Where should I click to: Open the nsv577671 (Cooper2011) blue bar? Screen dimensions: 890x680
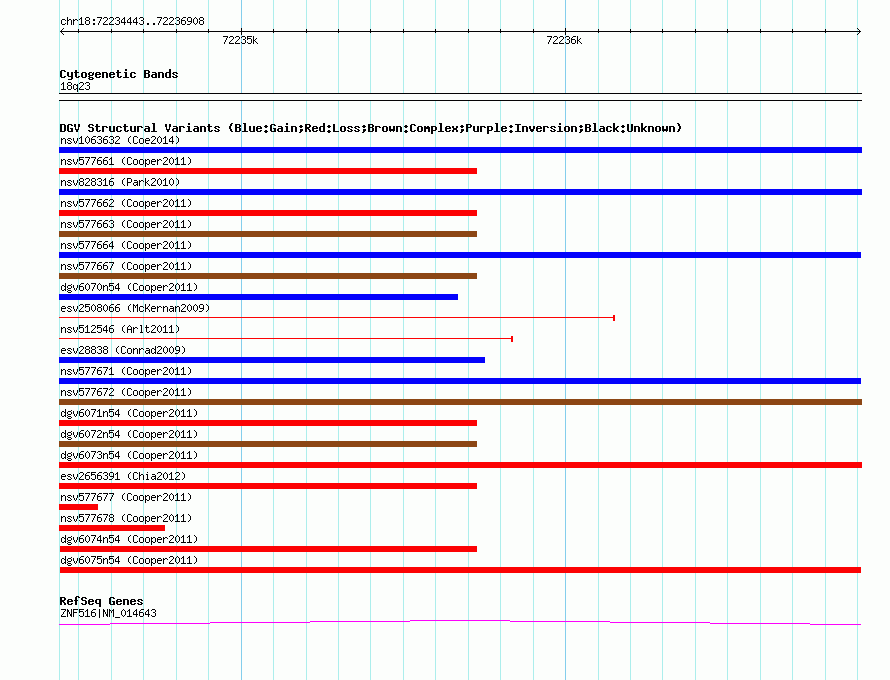tap(460, 381)
